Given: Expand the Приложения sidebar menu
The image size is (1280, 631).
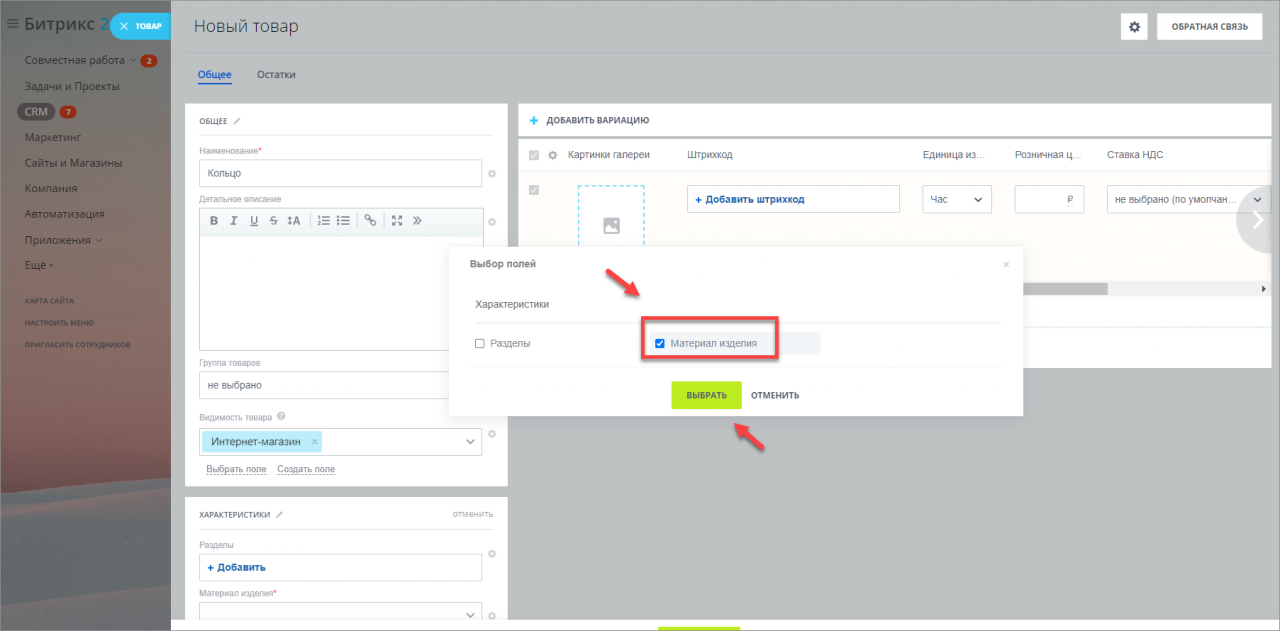Looking at the screenshot, I should tap(64, 240).
